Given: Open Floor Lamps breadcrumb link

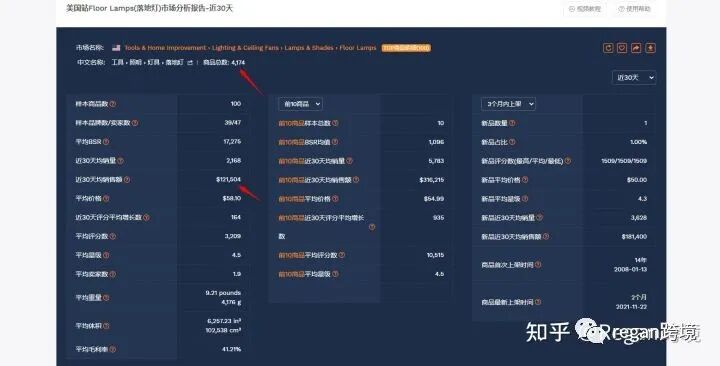Looking at the screenshot, I should coord(358,48).
